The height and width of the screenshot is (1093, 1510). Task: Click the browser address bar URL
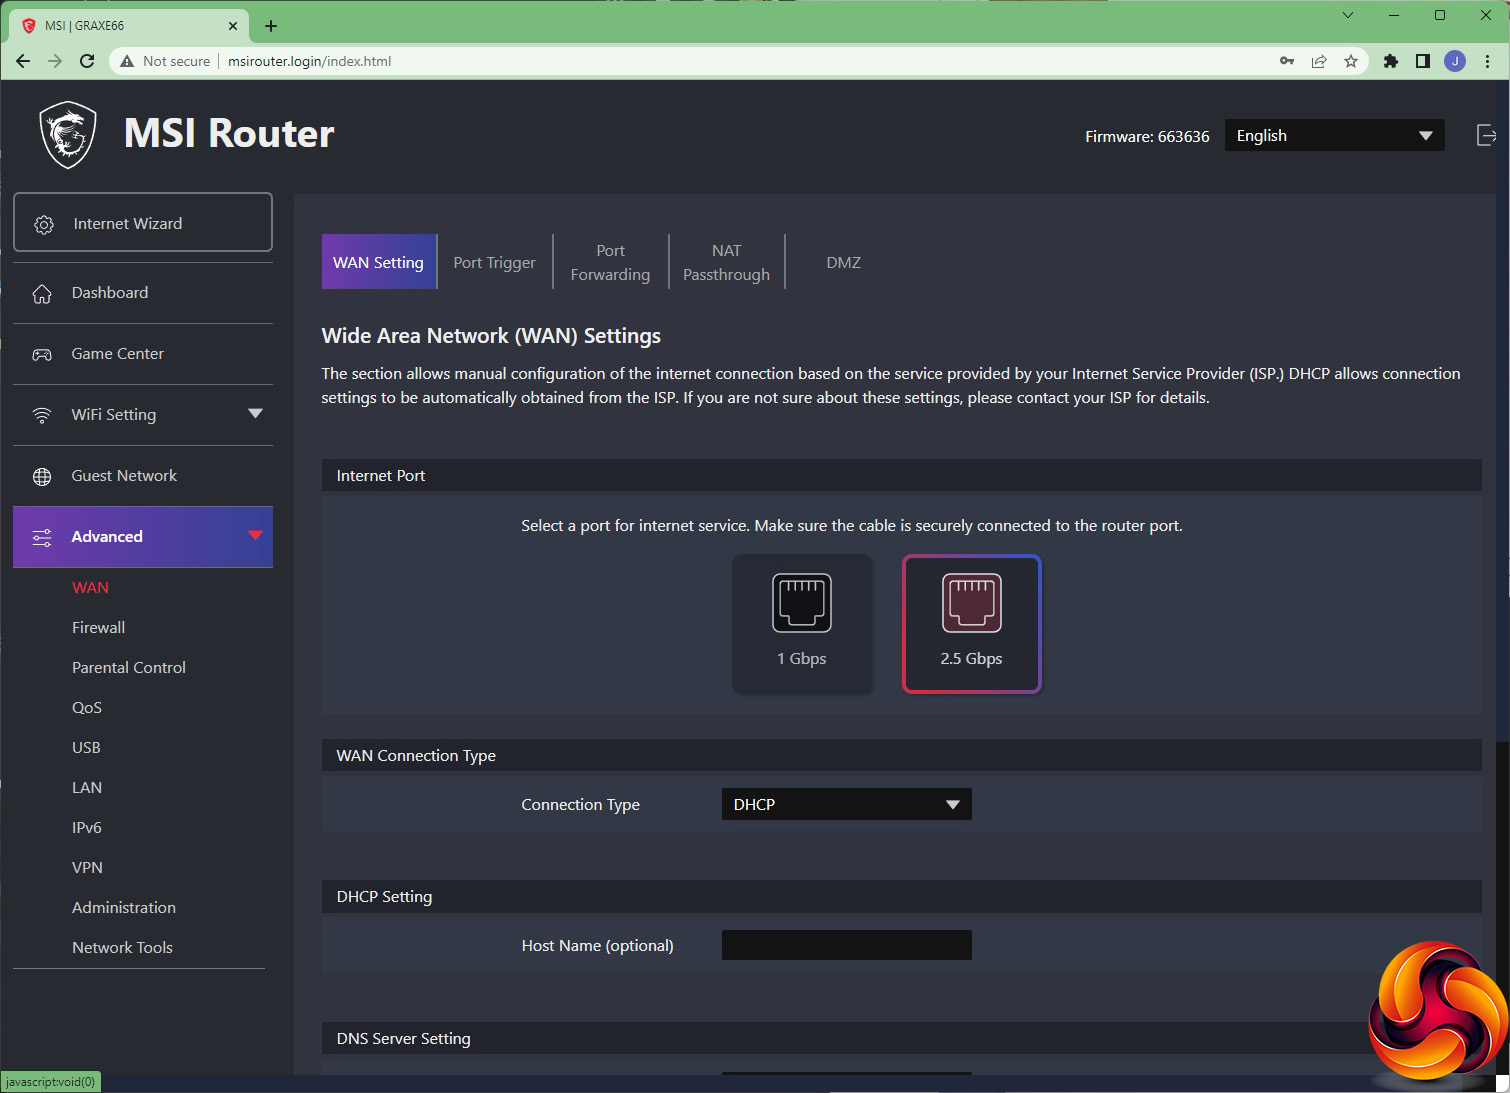[310, 61]
